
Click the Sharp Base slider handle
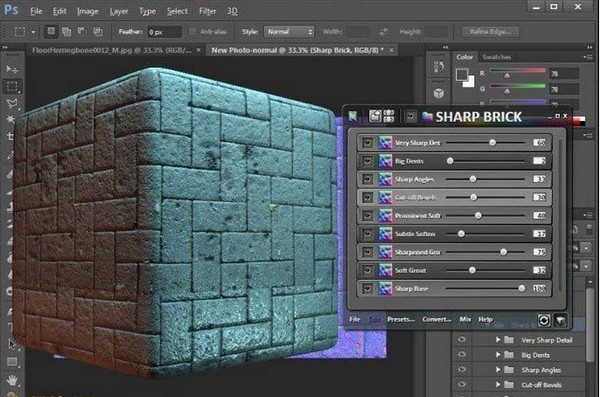click(x=522, y=288)
